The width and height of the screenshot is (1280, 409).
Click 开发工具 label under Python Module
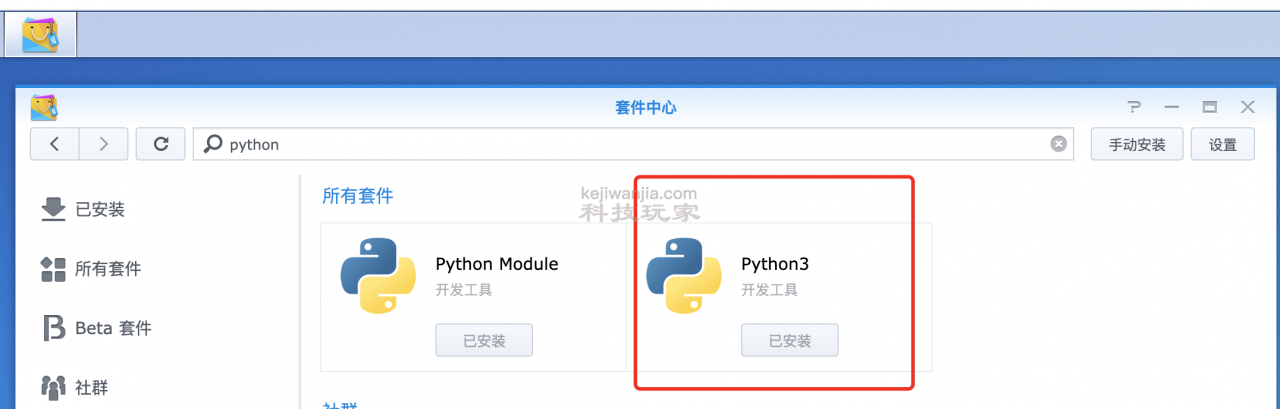[464, 290]
